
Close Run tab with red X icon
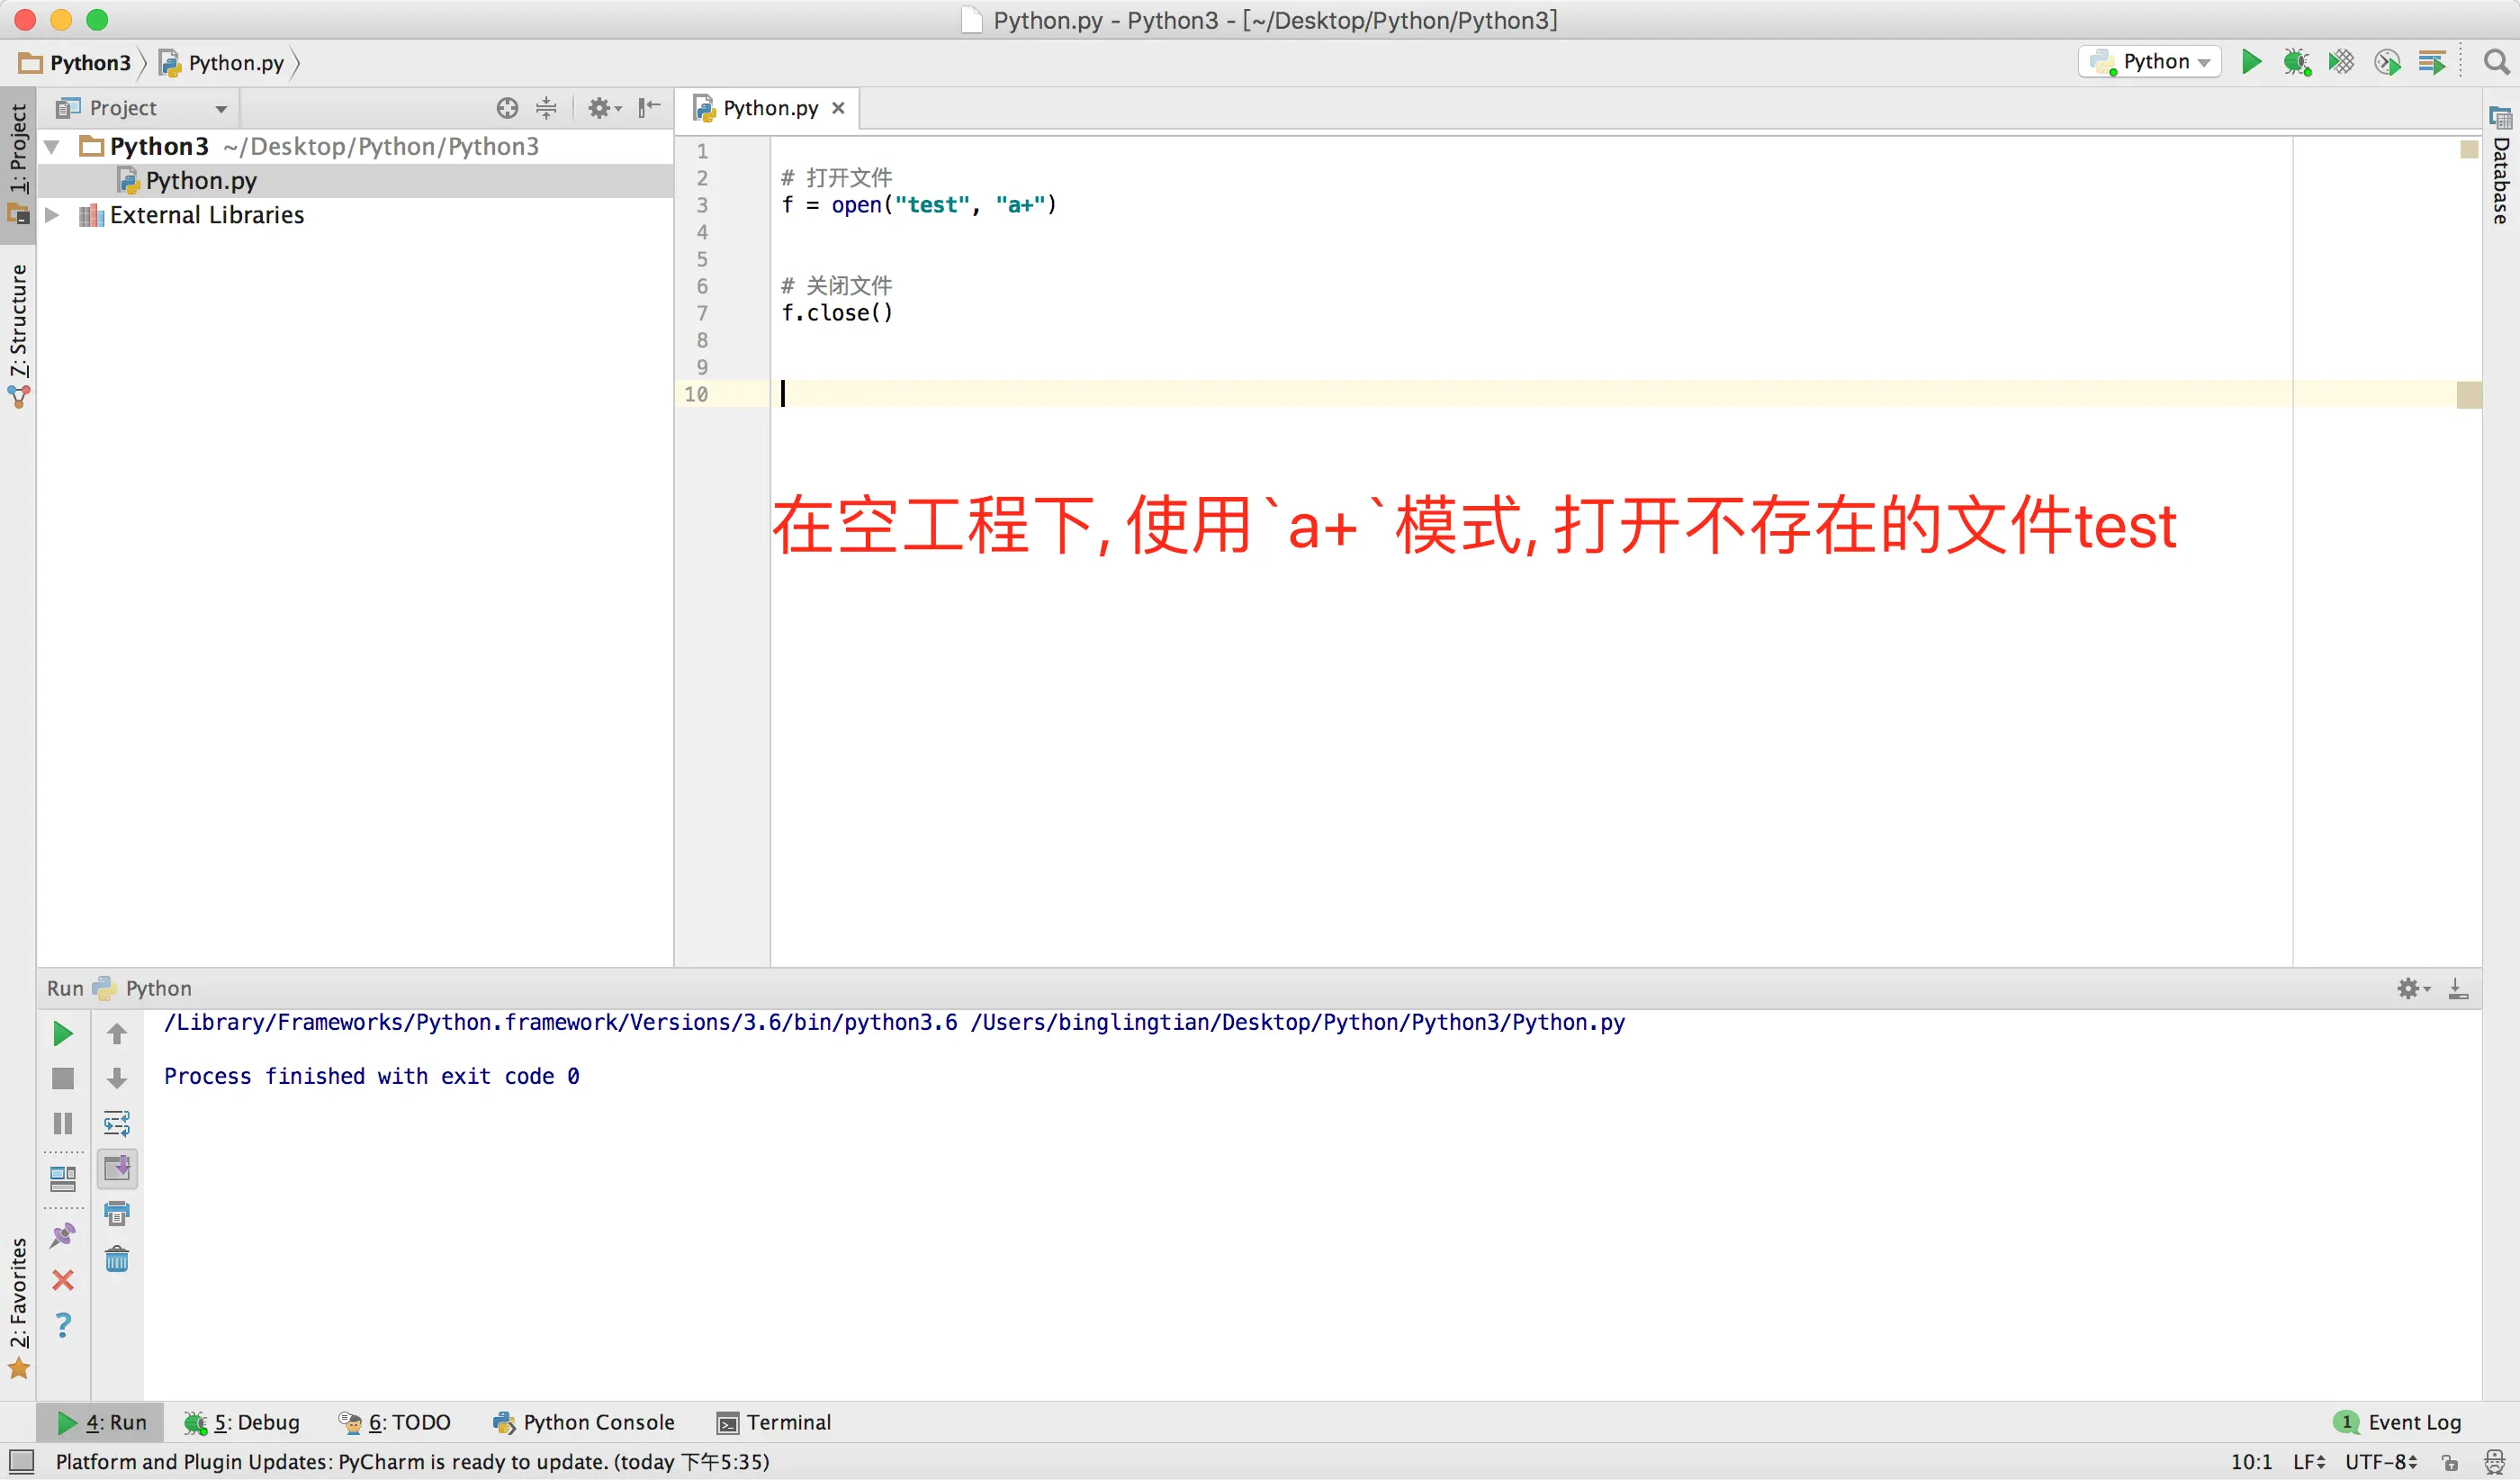(62, 1280)
